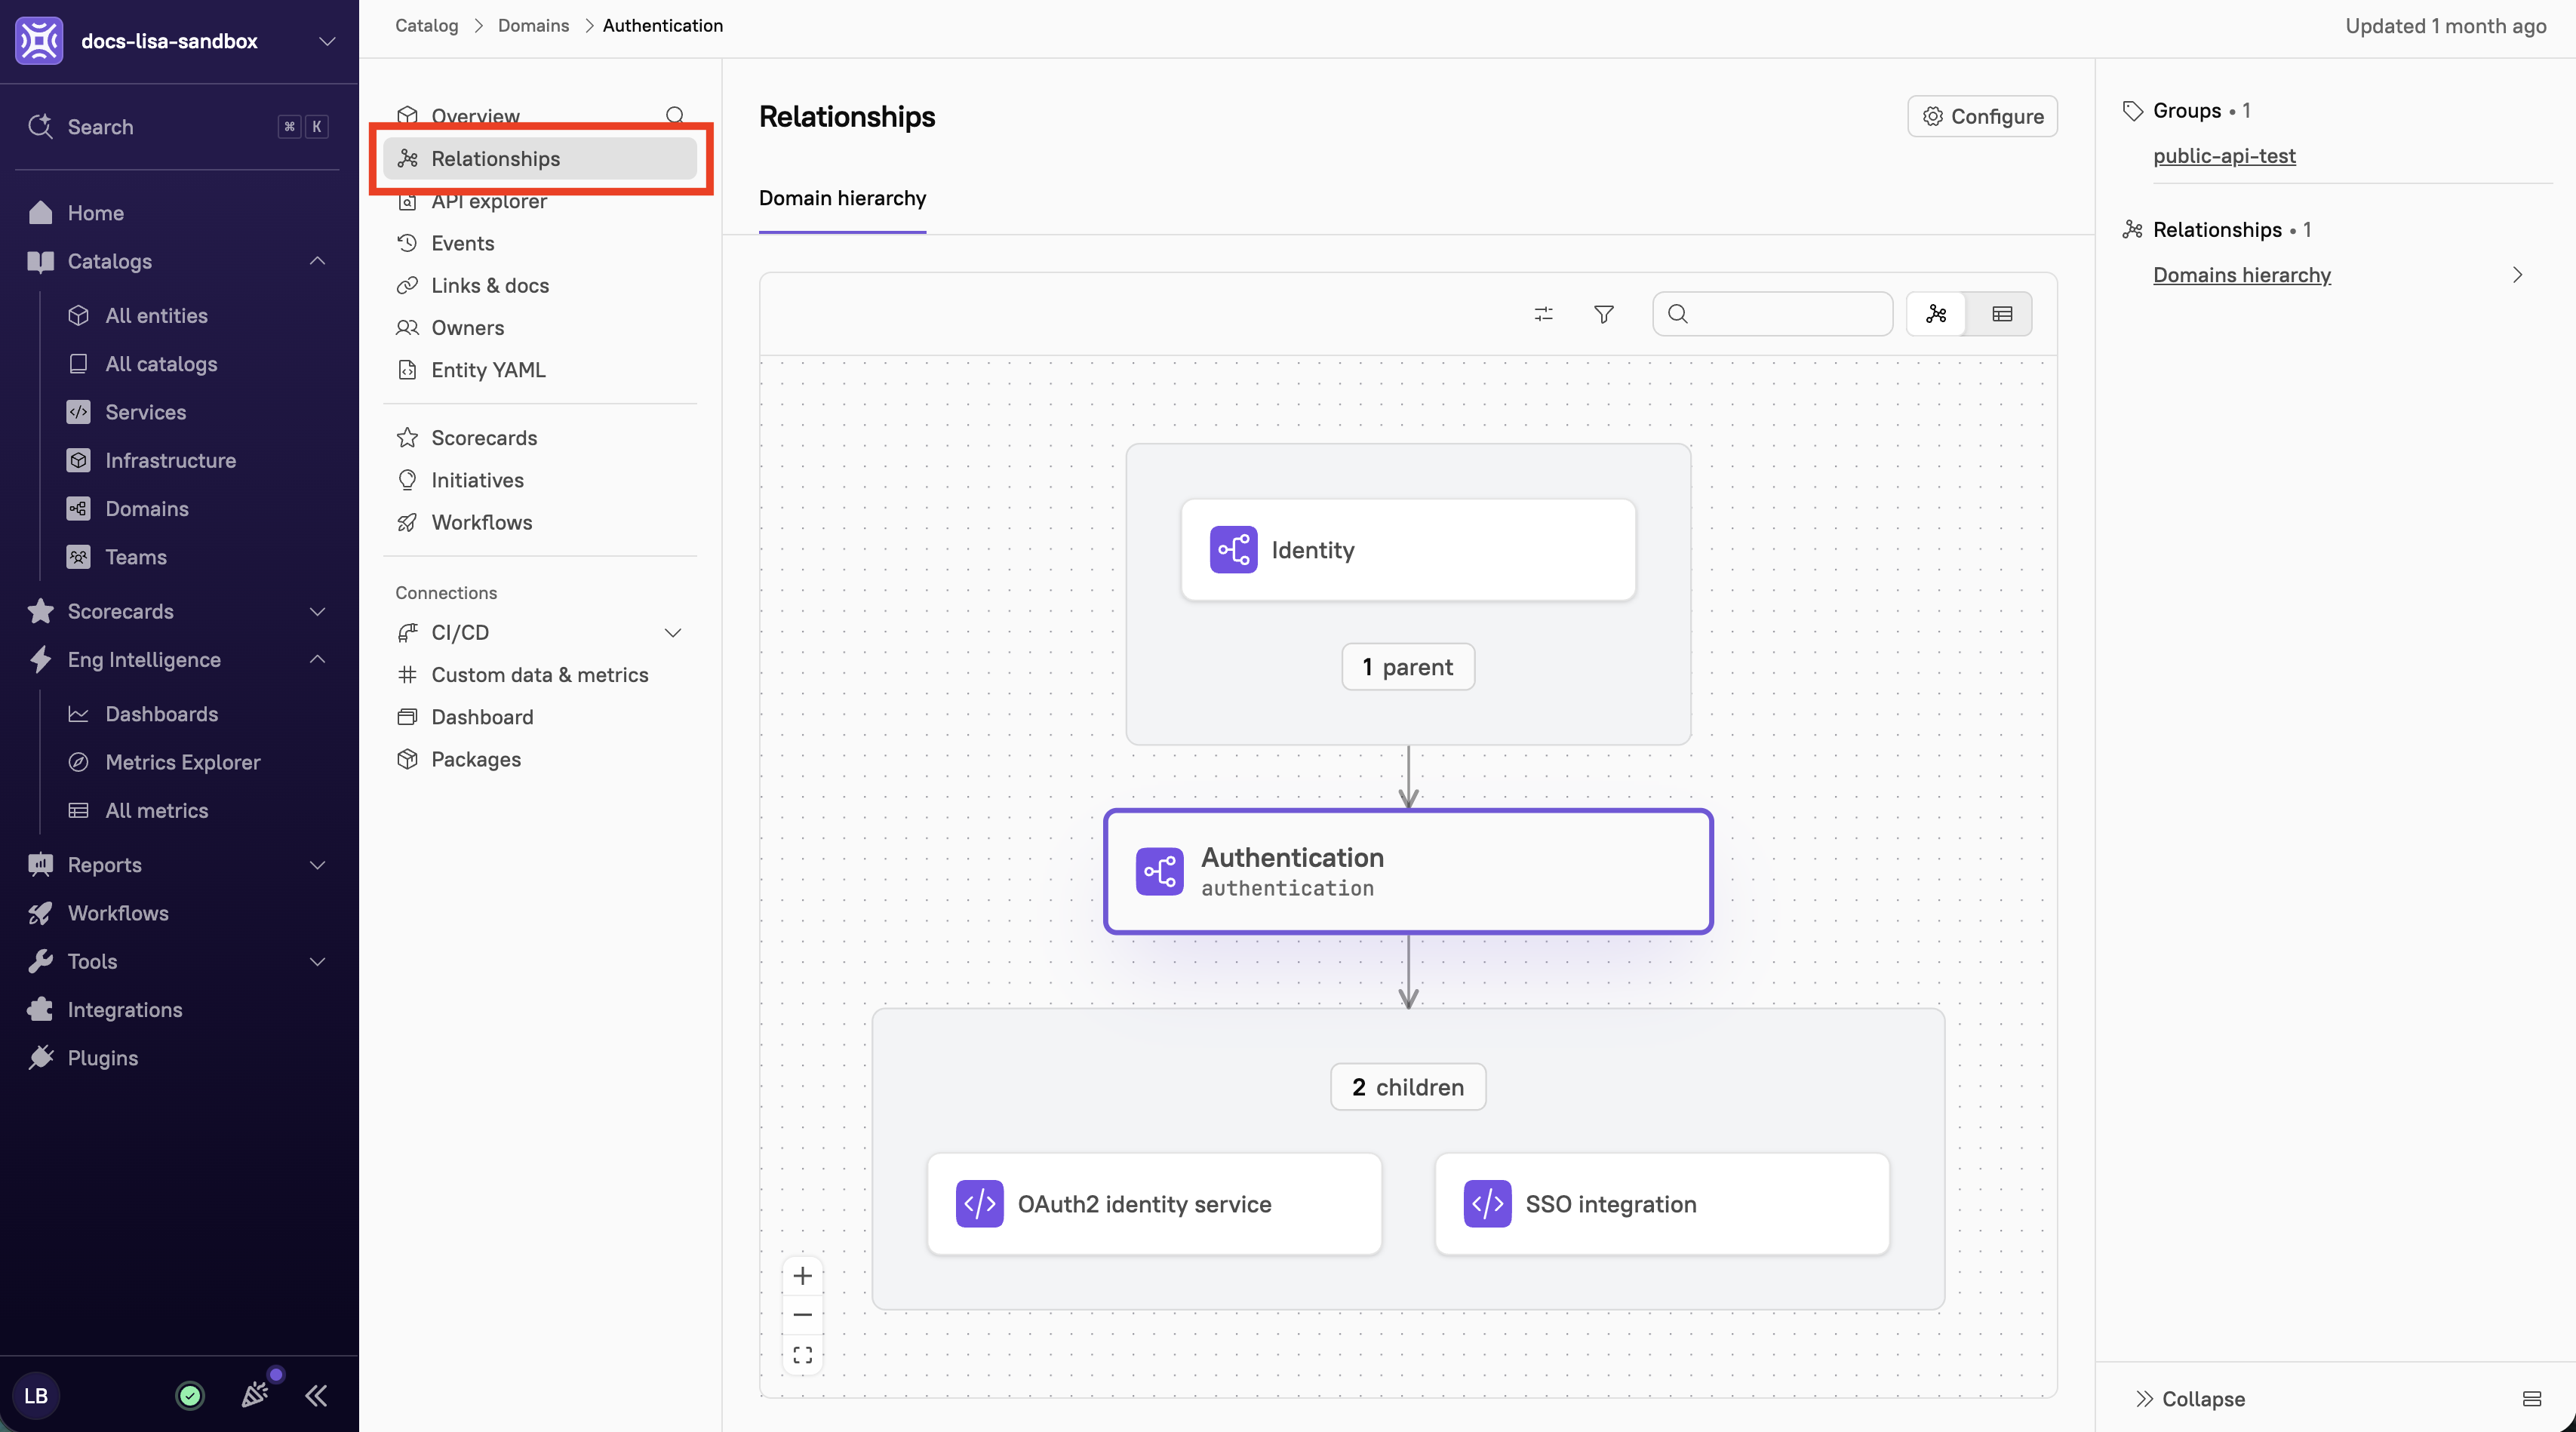Open Dashboards under Eng Intelligence
This screenshot has width=2576, height=1432.
[x=161, y=714]
